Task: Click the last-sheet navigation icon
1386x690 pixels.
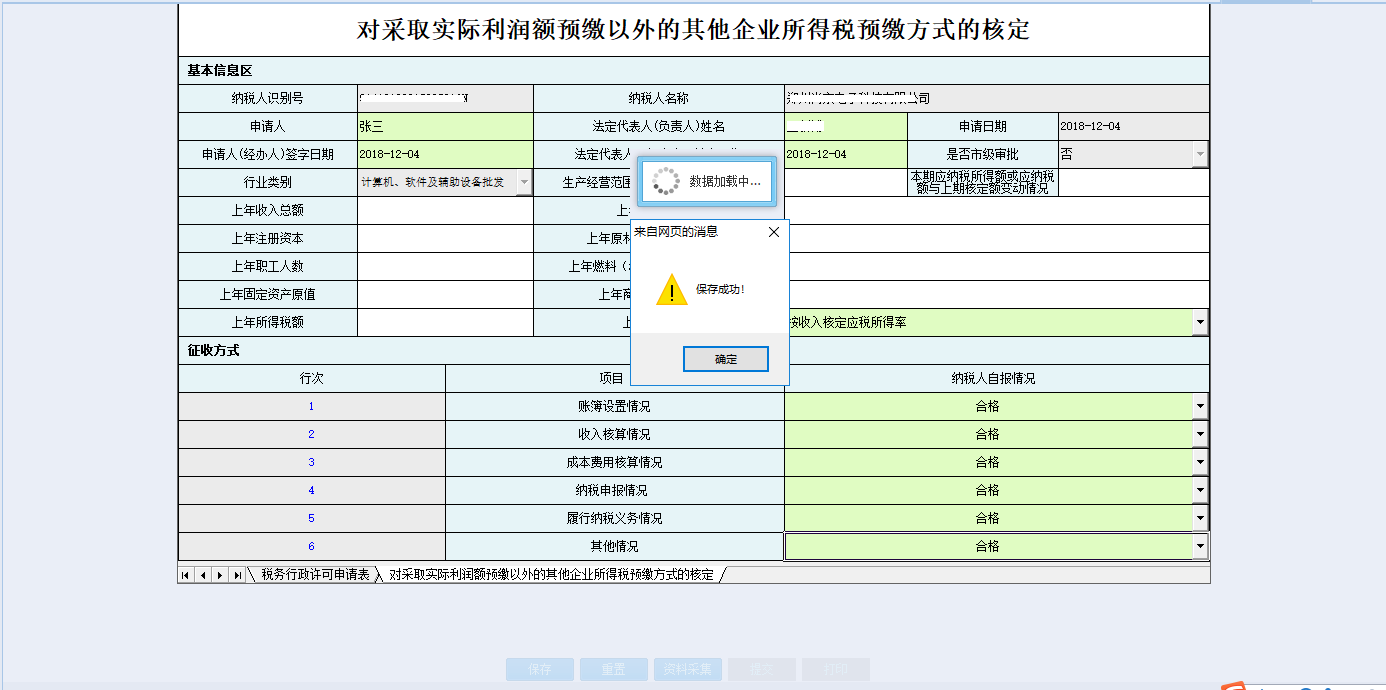Action: [236, 574]
